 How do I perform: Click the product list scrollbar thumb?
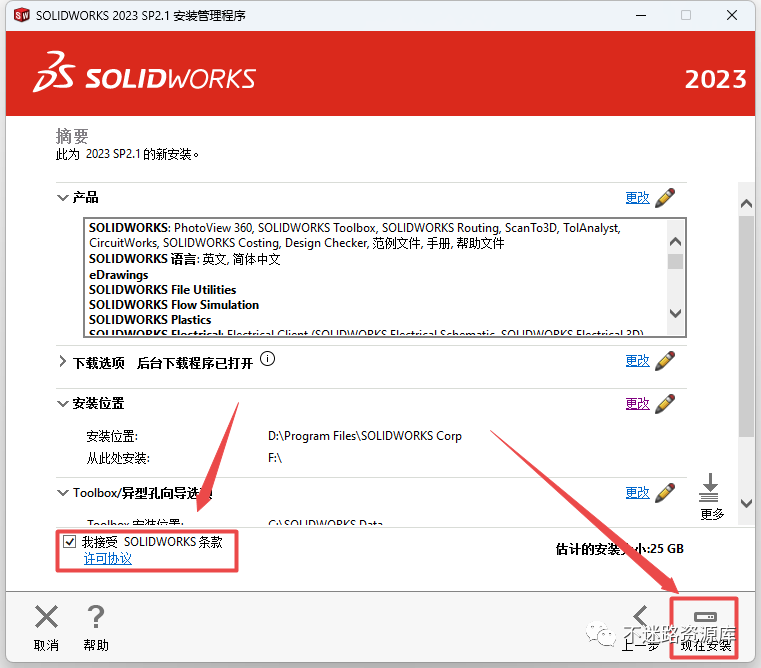(675, 261)
